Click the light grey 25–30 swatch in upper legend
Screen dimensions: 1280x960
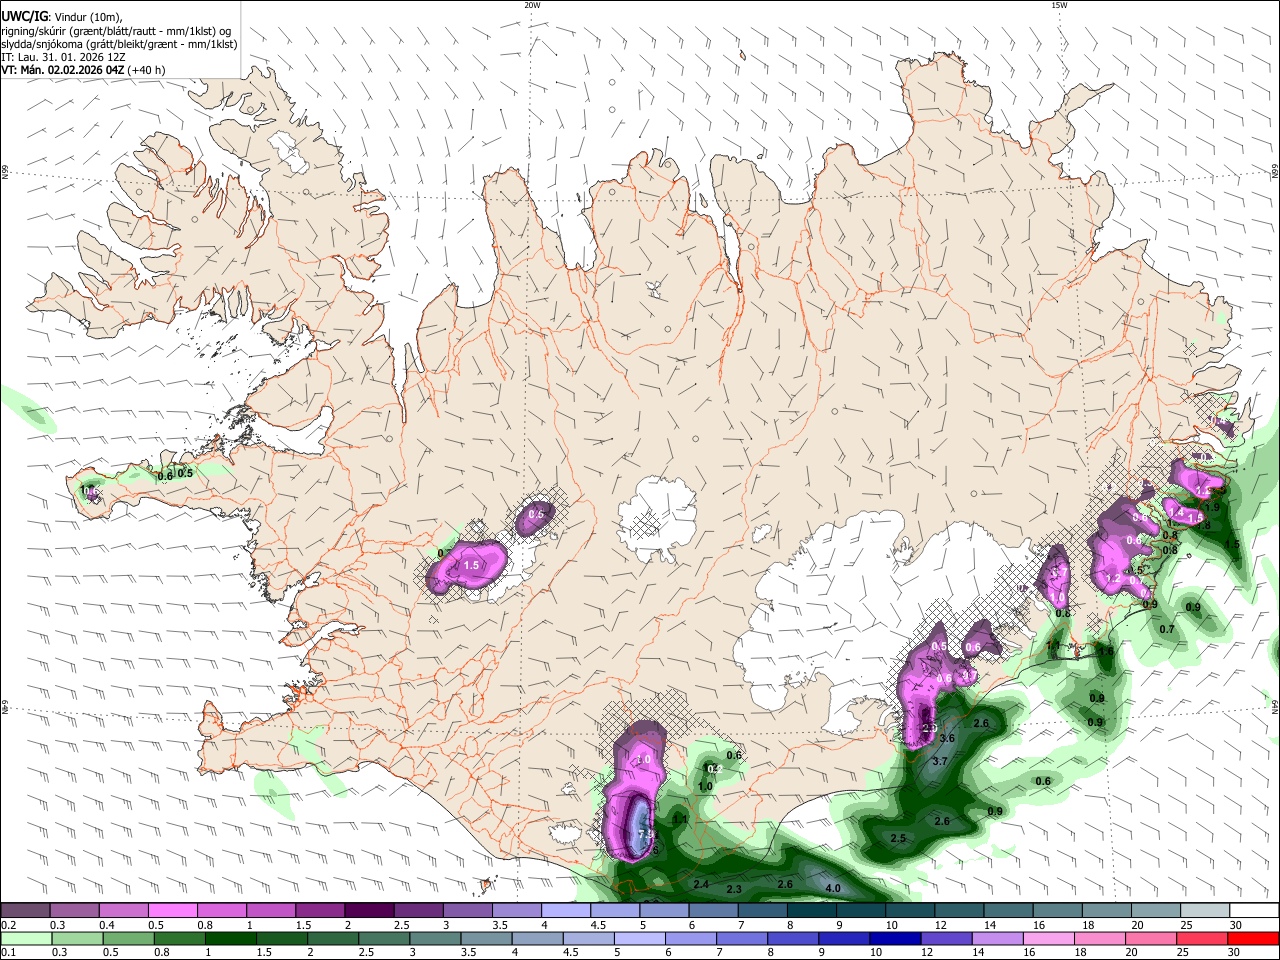pos(1205,910)
